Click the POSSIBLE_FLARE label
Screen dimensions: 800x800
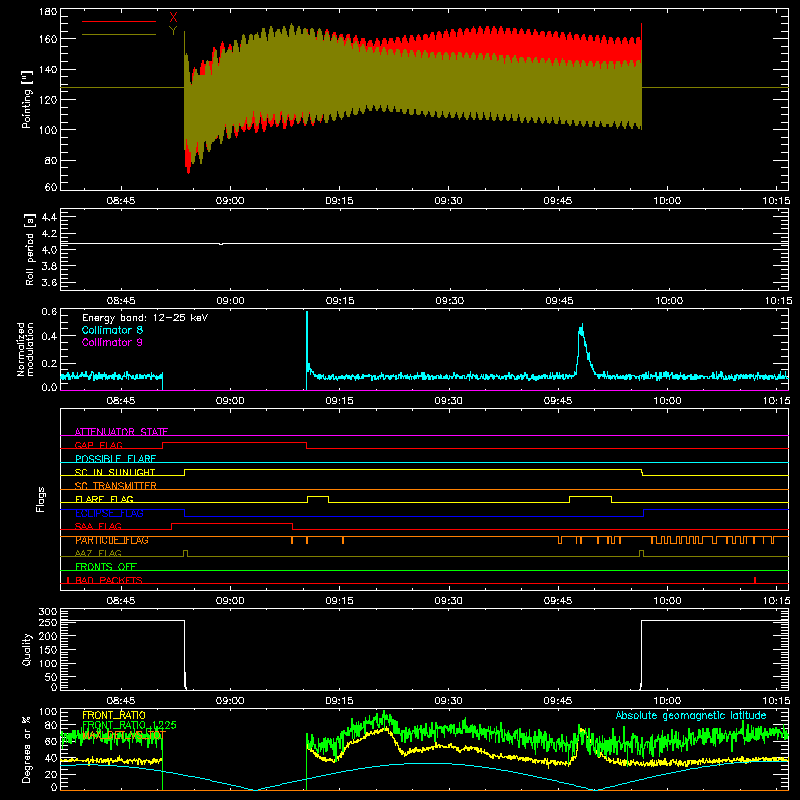coord(115,459)
